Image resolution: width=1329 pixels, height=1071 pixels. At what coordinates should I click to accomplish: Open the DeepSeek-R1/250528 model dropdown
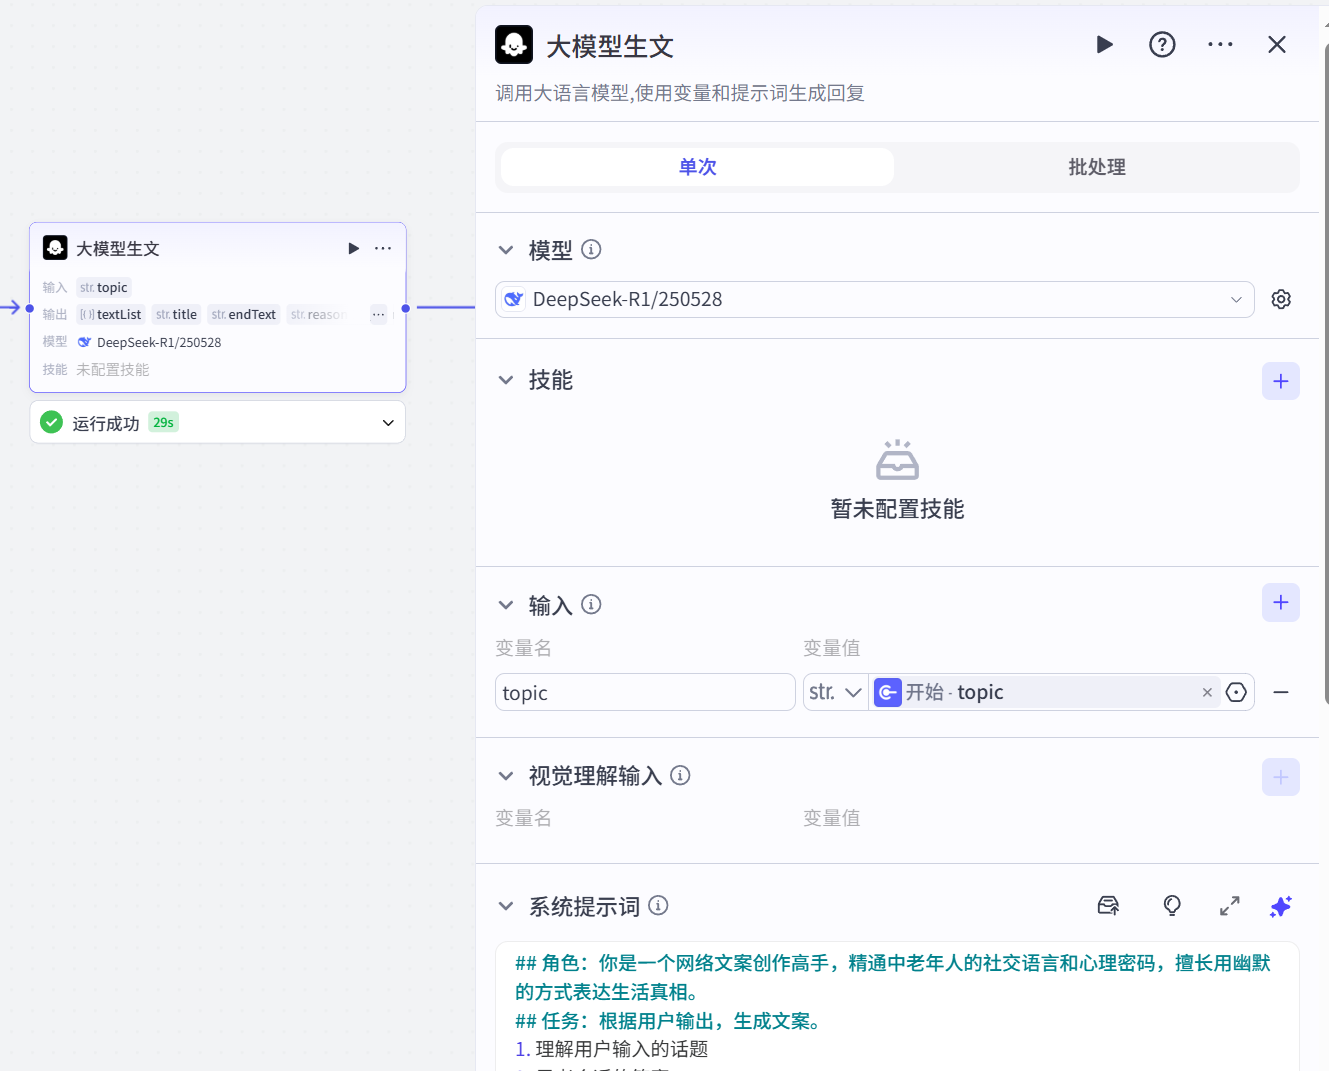[x=875, y=300]
